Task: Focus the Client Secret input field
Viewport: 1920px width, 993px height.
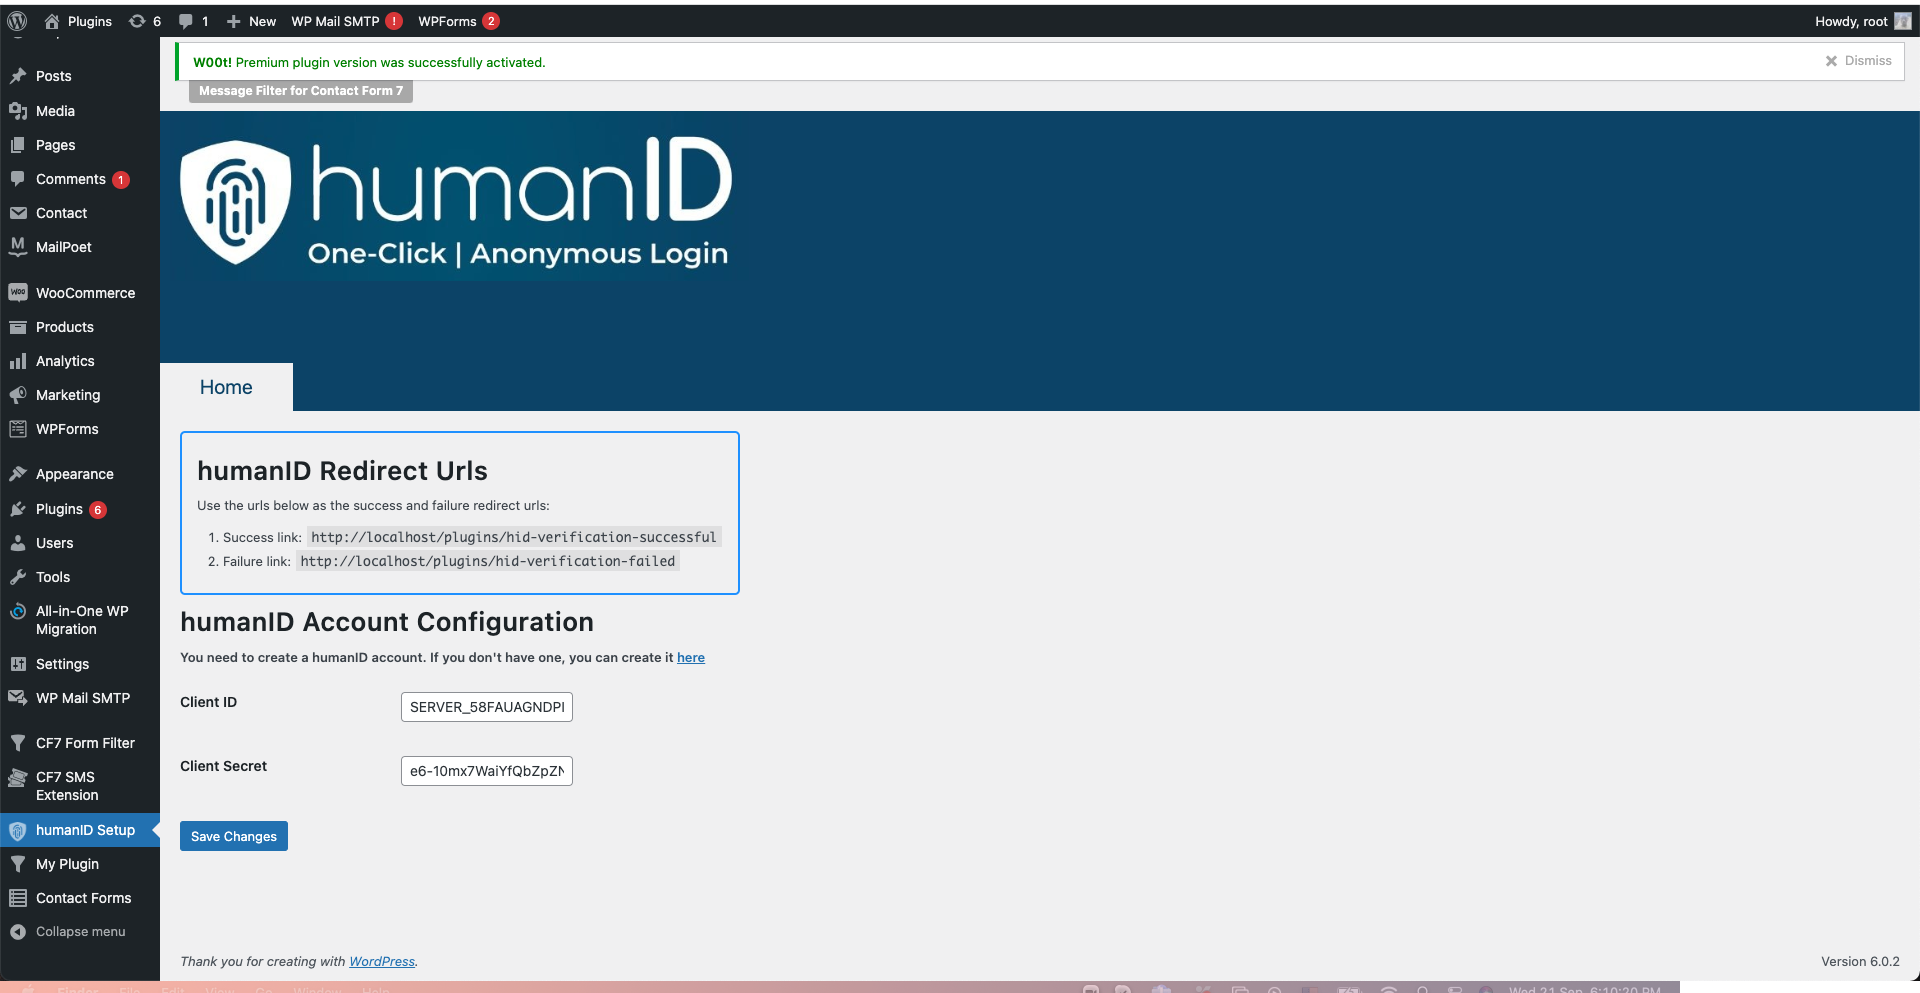Action: pos(487,771)
